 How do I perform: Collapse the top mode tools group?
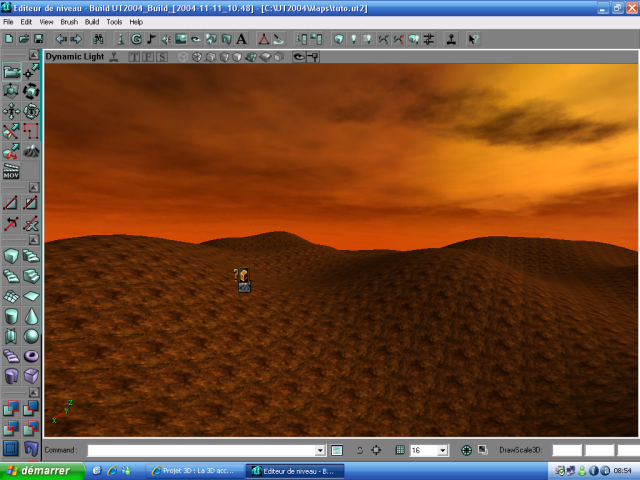tap(34, 55)
